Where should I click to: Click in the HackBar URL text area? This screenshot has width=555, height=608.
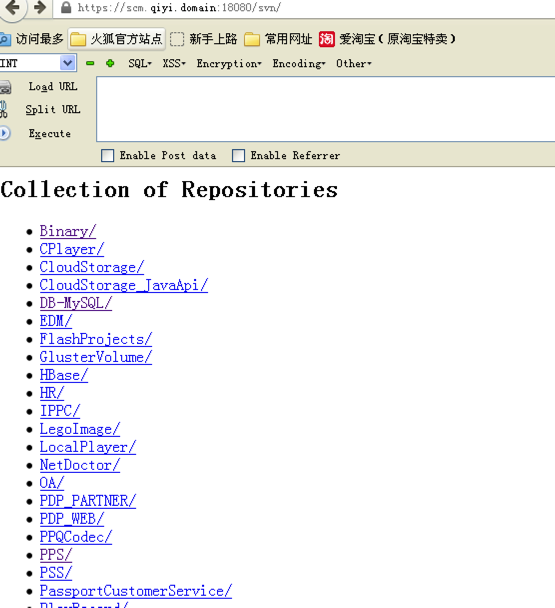pos(325,109)
